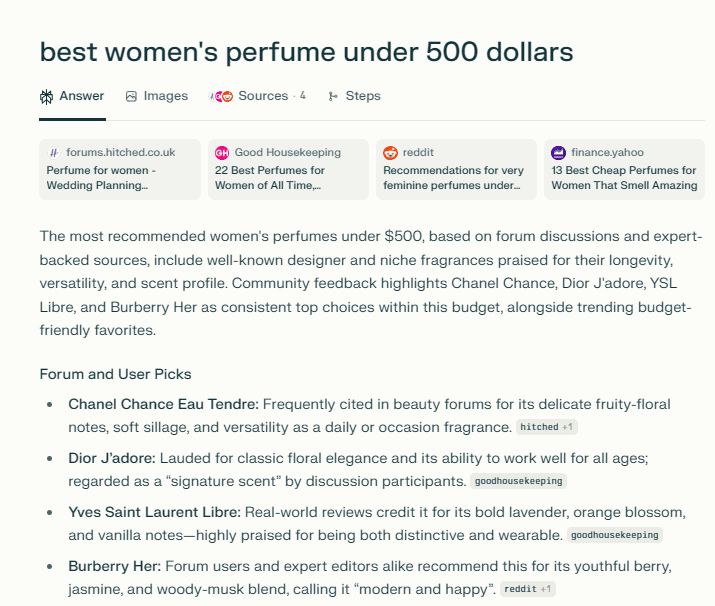
Task: Click the Yahoo Finance favicon
Action: click(559, 153)
